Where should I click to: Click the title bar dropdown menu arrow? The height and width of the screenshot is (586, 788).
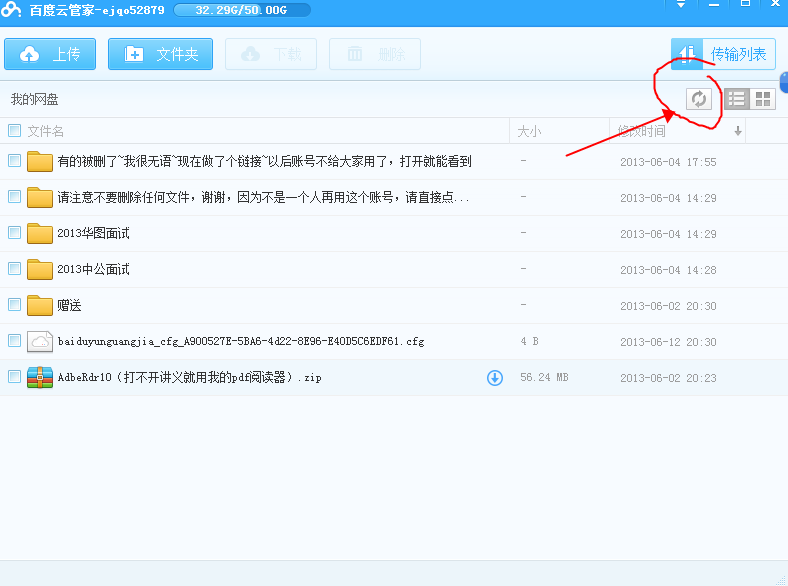click(x=681, y=5)
